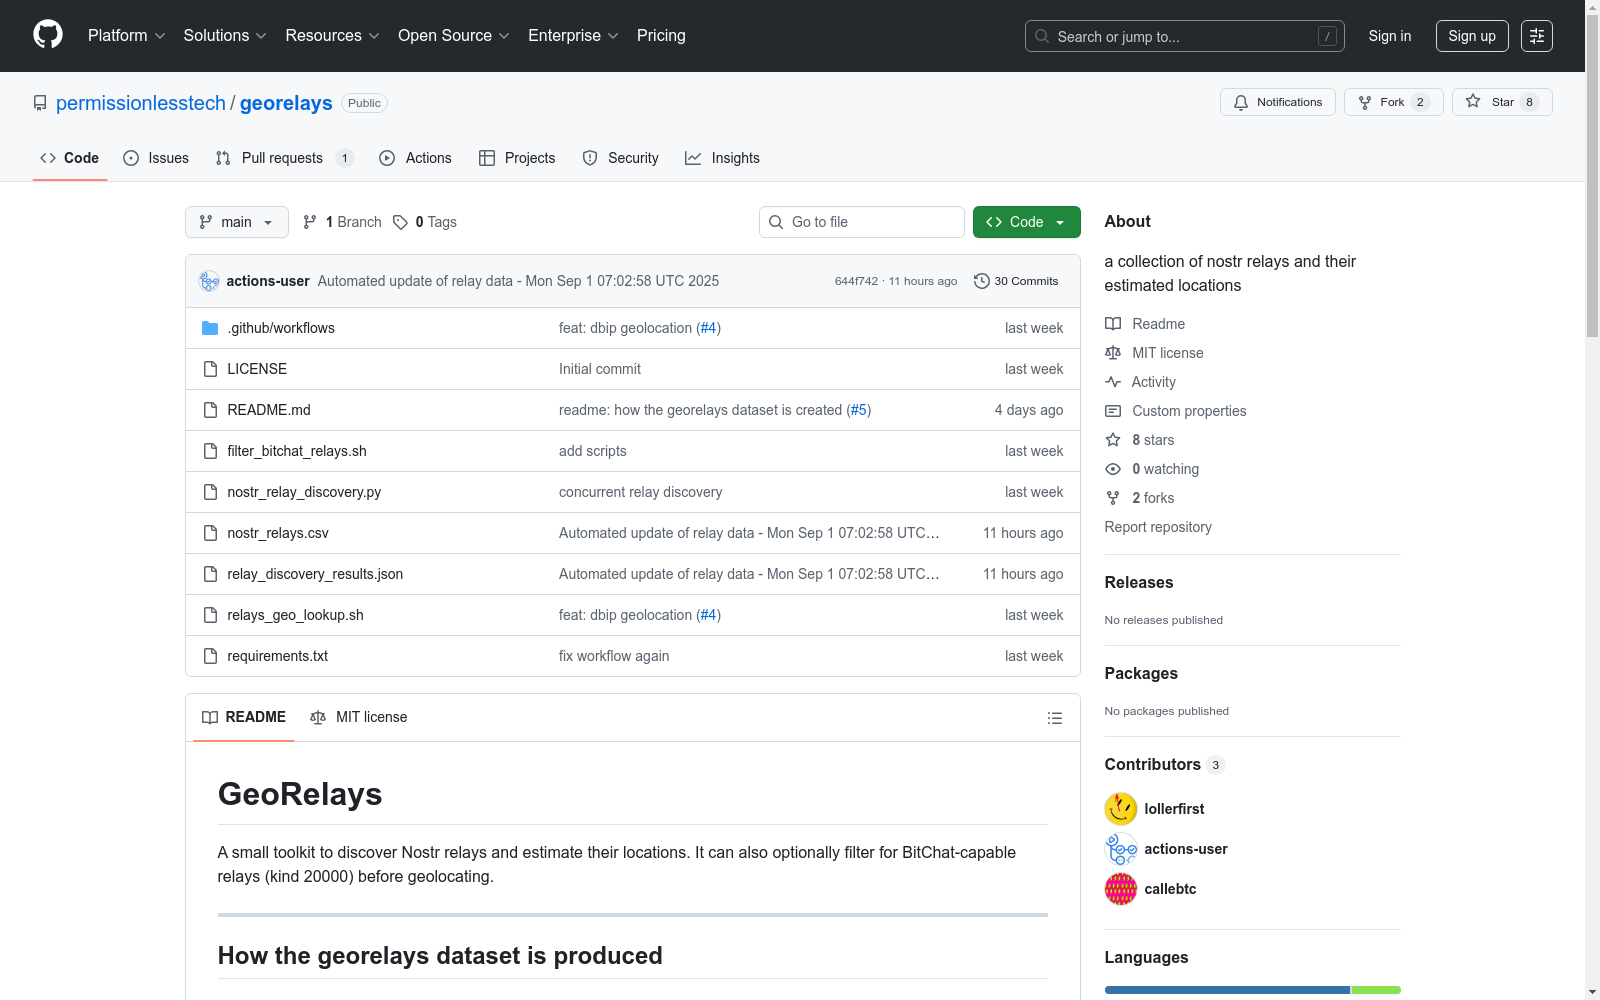Click the pulse icon next to Activity
This screenshot has height=1000, width=1600.
[1113, 382]
